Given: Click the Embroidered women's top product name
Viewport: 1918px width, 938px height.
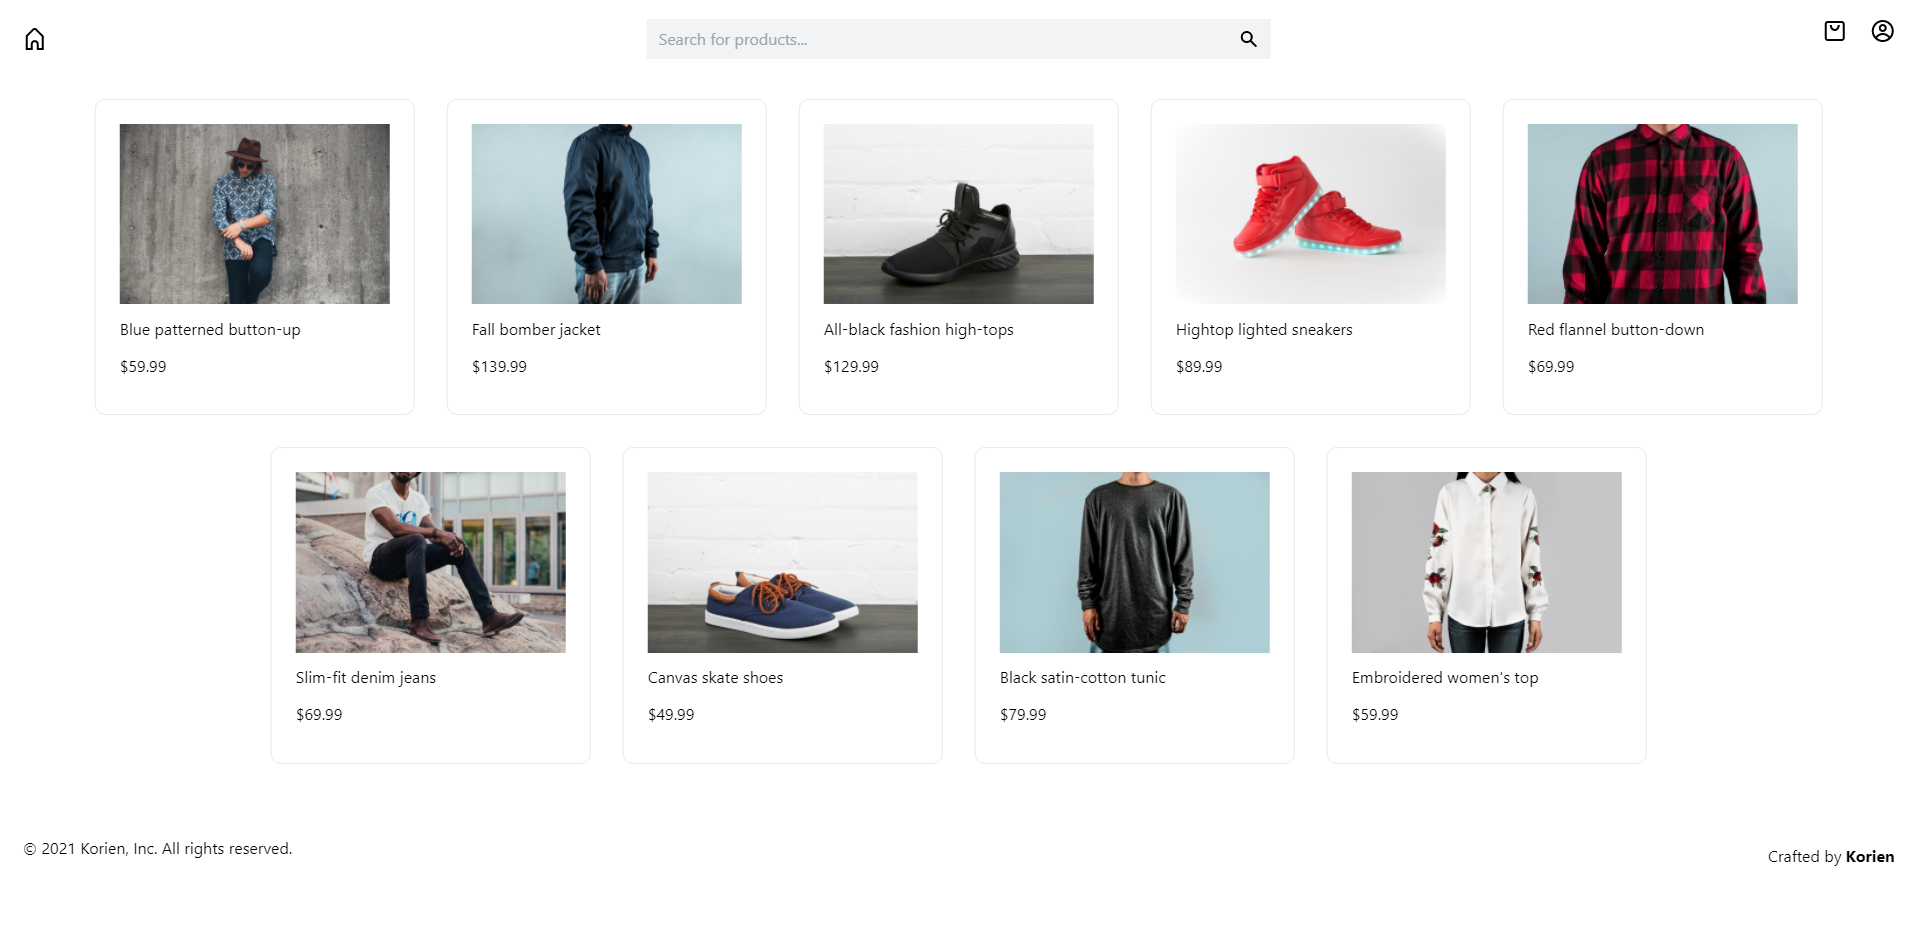Looking at the screenshot, I should click(x=1444, y=677).
